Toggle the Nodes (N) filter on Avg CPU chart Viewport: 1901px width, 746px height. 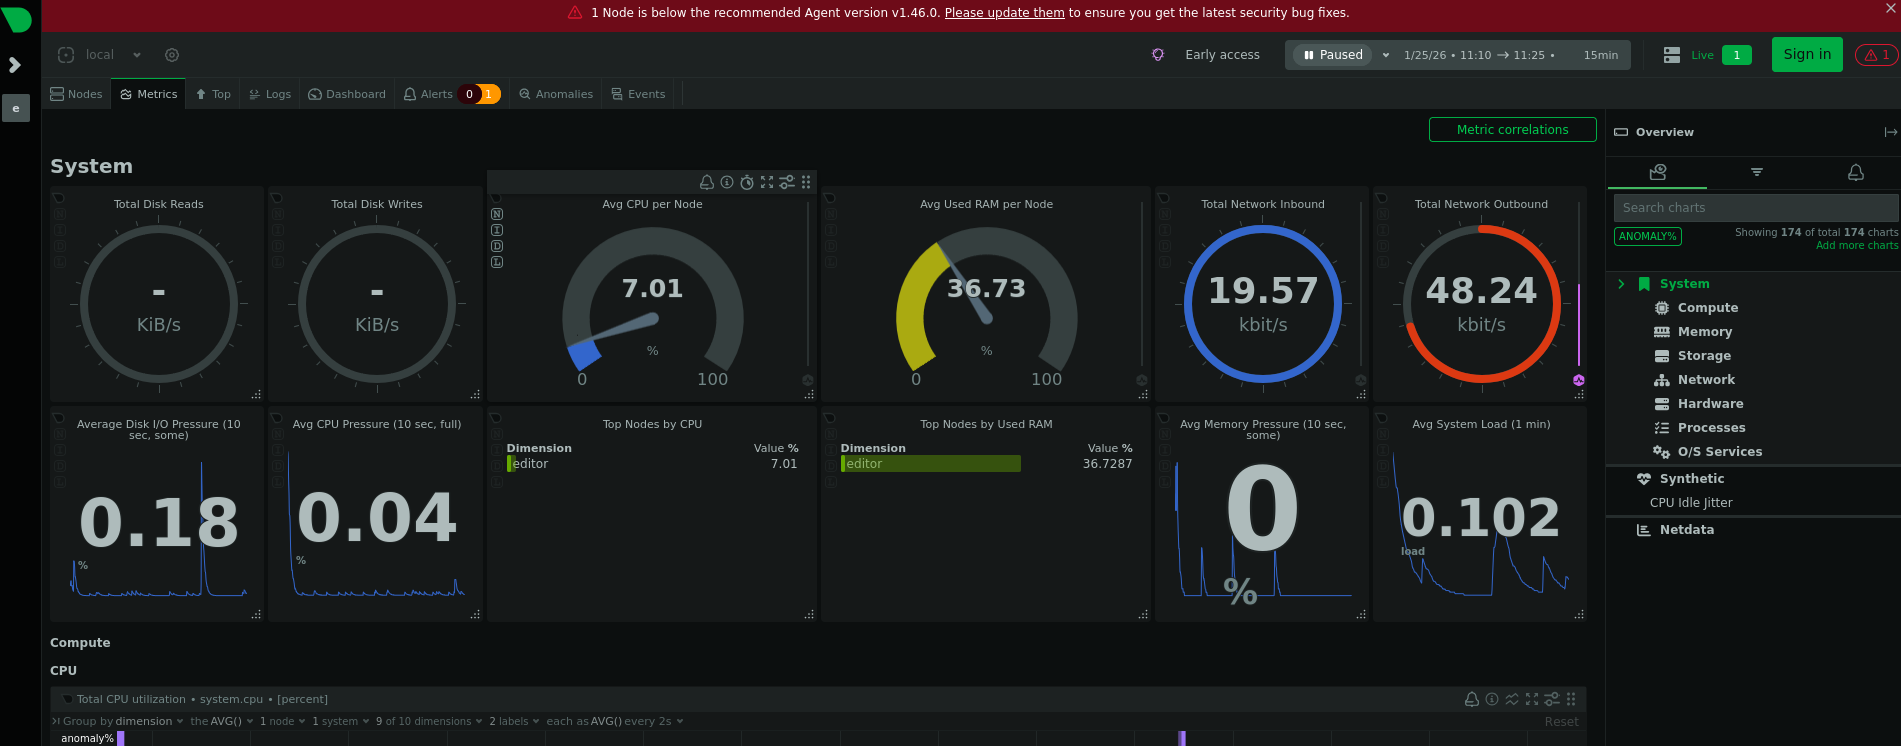point(497,214)
